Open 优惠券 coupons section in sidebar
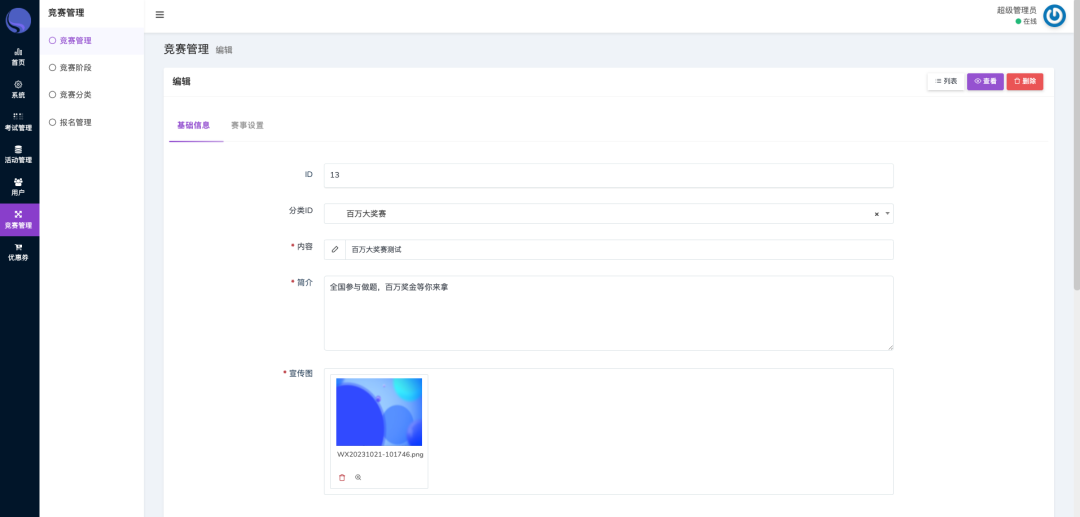Image resolution: width=1080 pixels, height=517 pixels. (x=18, y=252)
